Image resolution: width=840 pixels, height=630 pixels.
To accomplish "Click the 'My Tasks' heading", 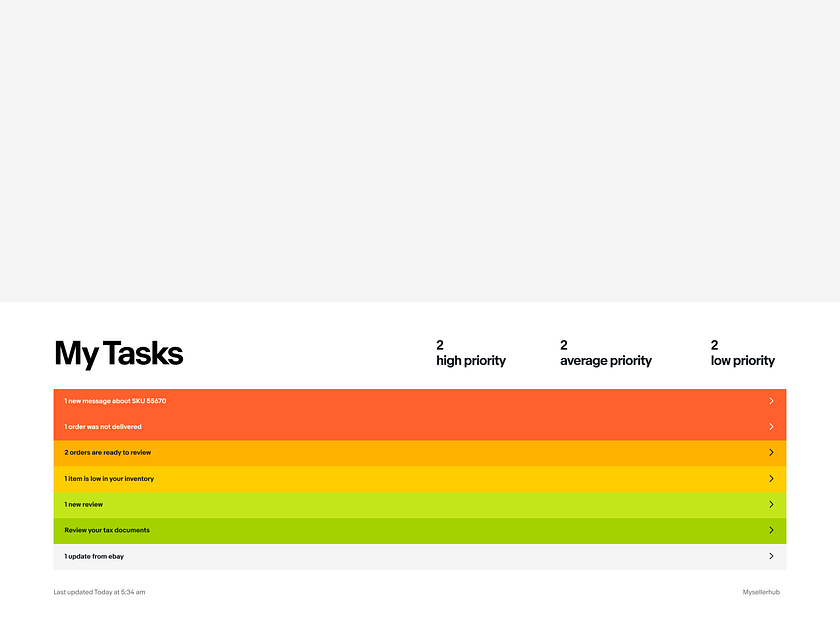I will [118, 354].
